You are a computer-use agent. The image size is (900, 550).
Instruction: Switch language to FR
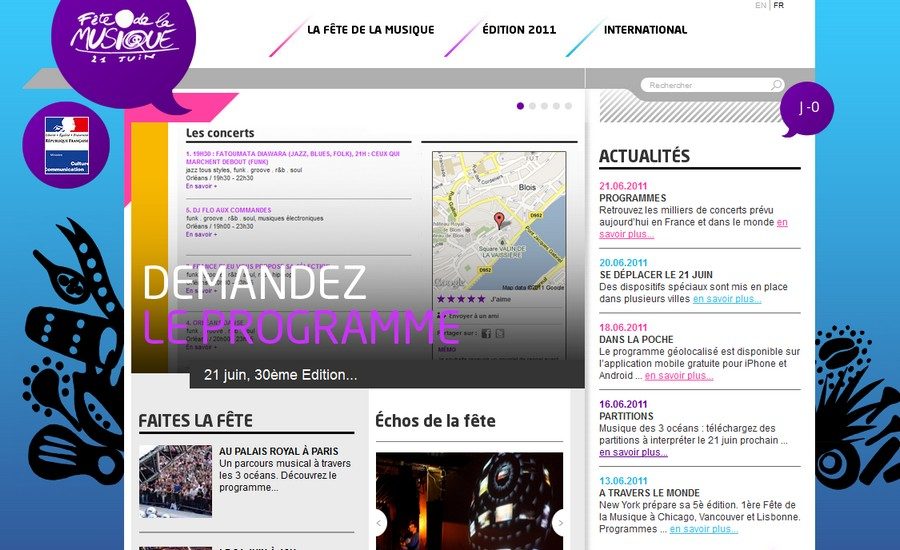click(778, 5)
